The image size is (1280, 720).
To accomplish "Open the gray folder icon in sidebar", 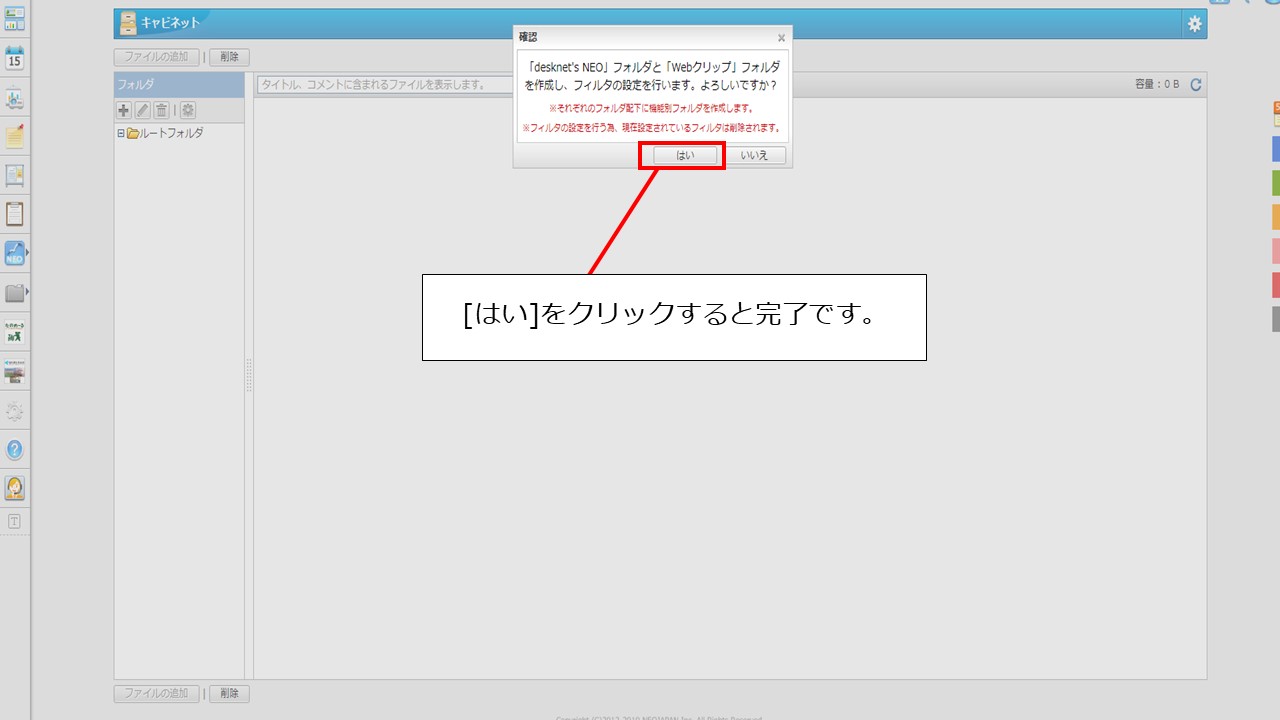I will click(x=15, y=293).
